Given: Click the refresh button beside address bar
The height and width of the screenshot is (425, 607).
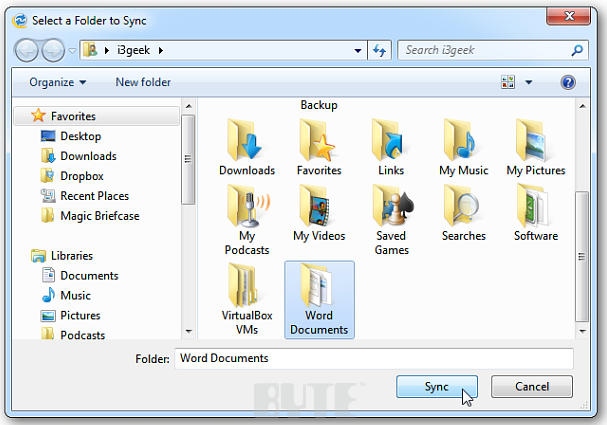Looking at the screenshot, I should click(380, 50).
